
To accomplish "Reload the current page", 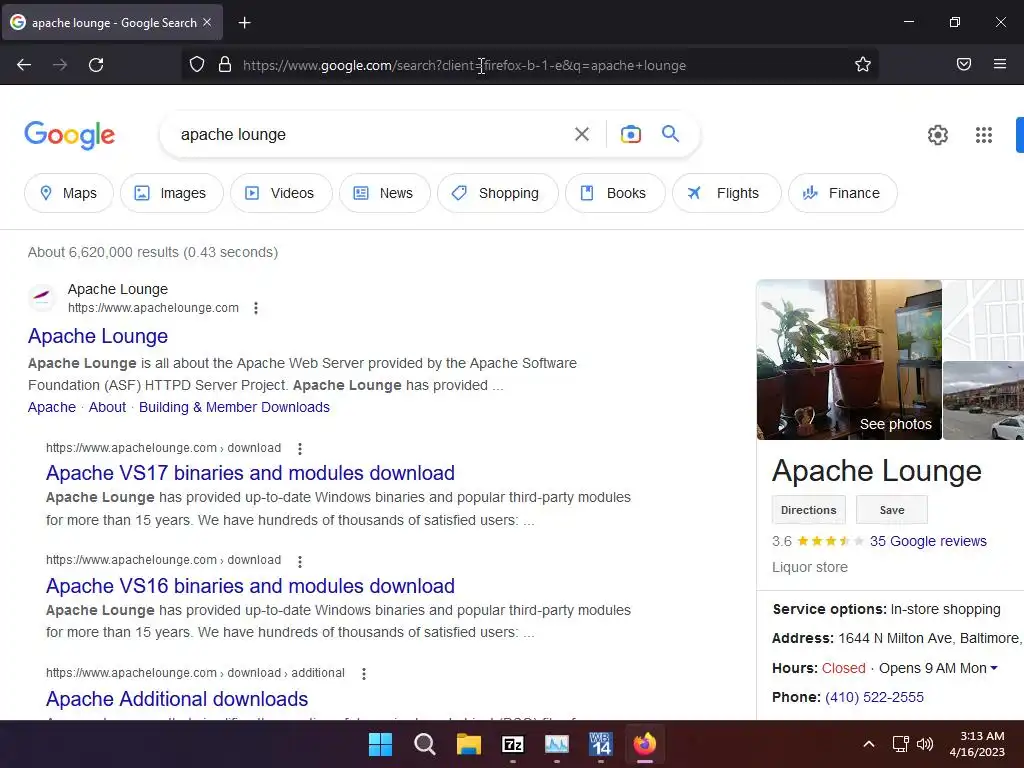I will (x=96, y=65).
